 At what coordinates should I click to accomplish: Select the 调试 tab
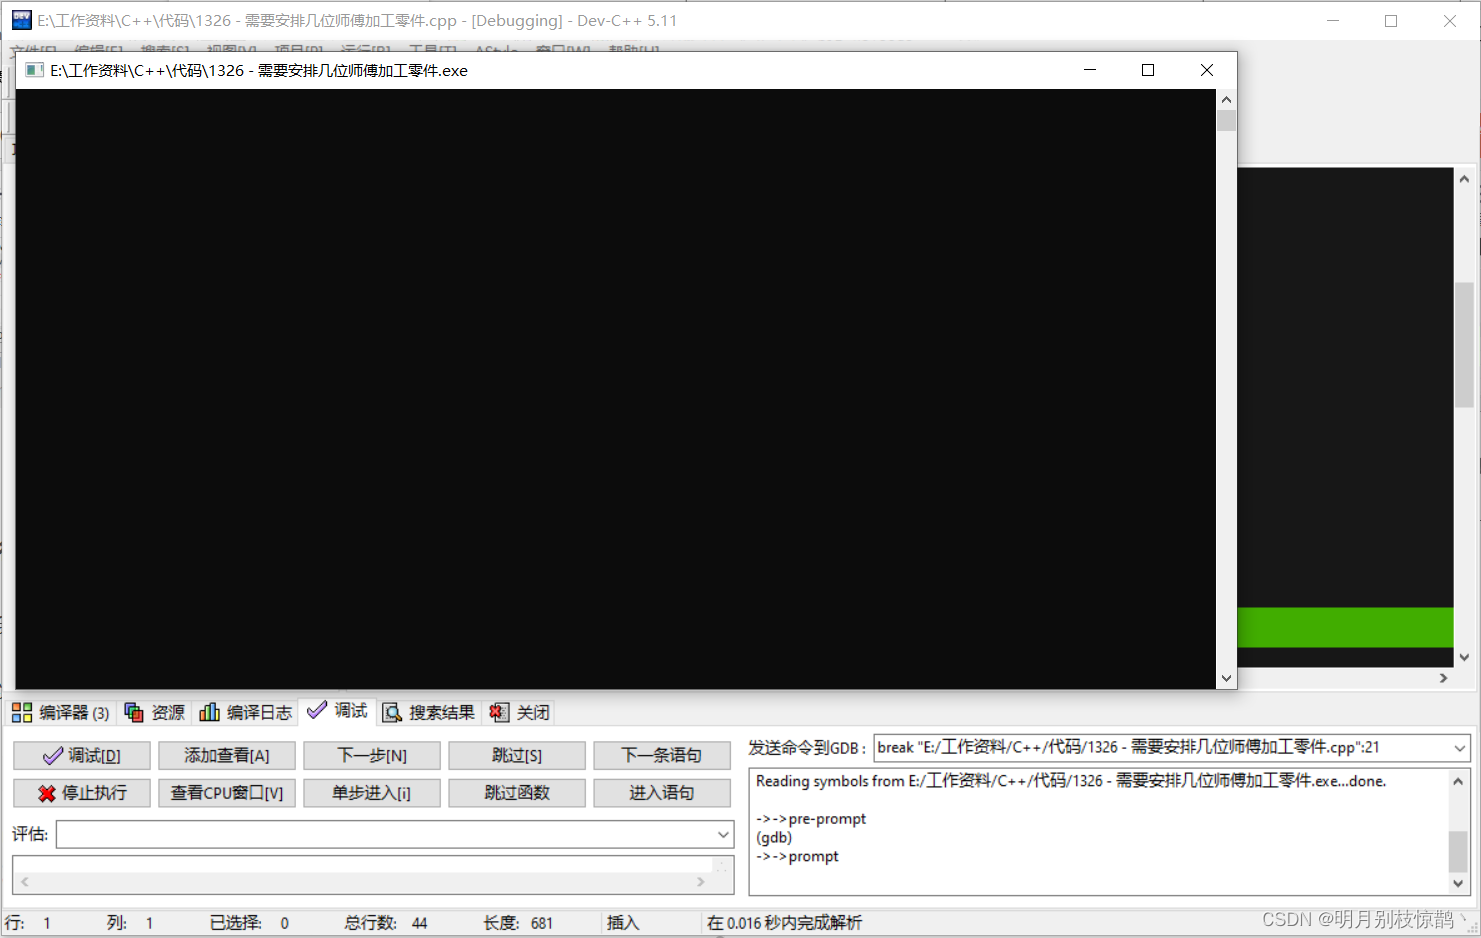tap(338, 711)
